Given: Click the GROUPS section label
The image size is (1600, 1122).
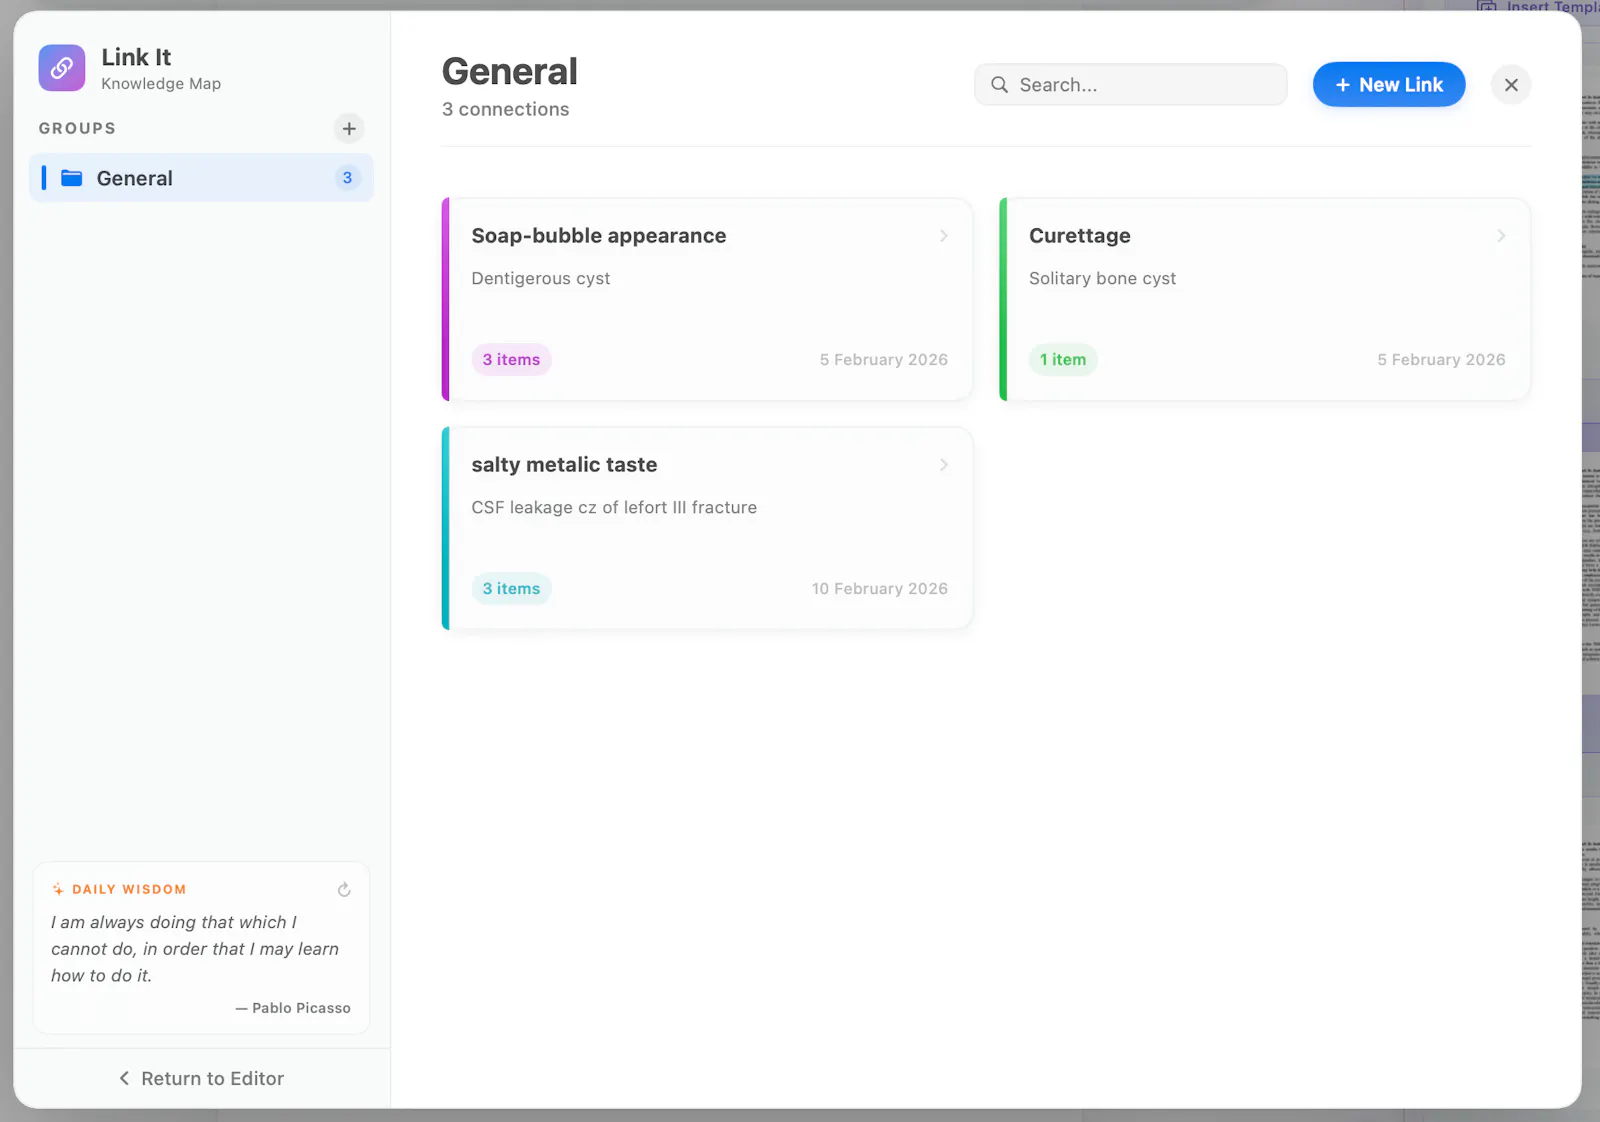Looking at the screenshot, I should [x=77, y=128].
